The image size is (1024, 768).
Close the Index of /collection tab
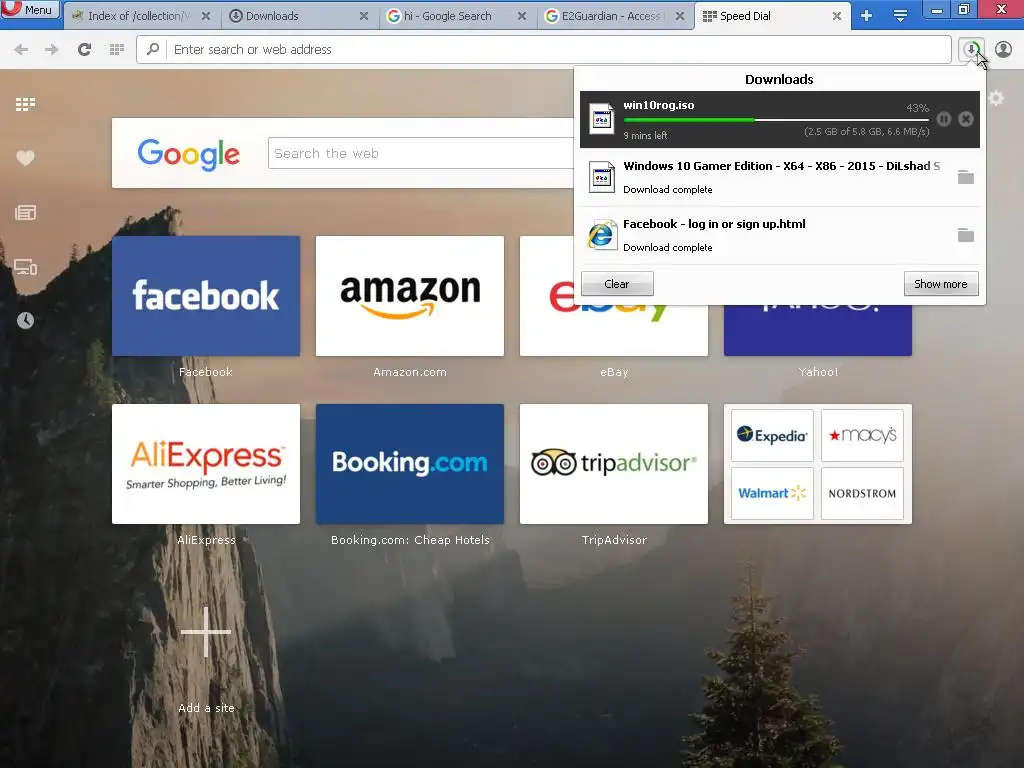(206, 16)
